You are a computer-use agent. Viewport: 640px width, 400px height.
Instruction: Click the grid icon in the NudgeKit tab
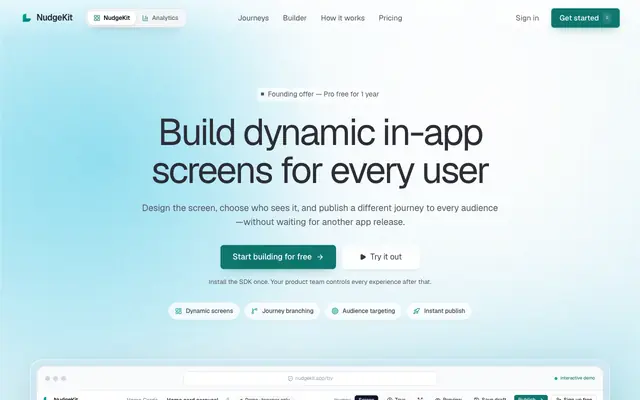[x=97, y=18]
